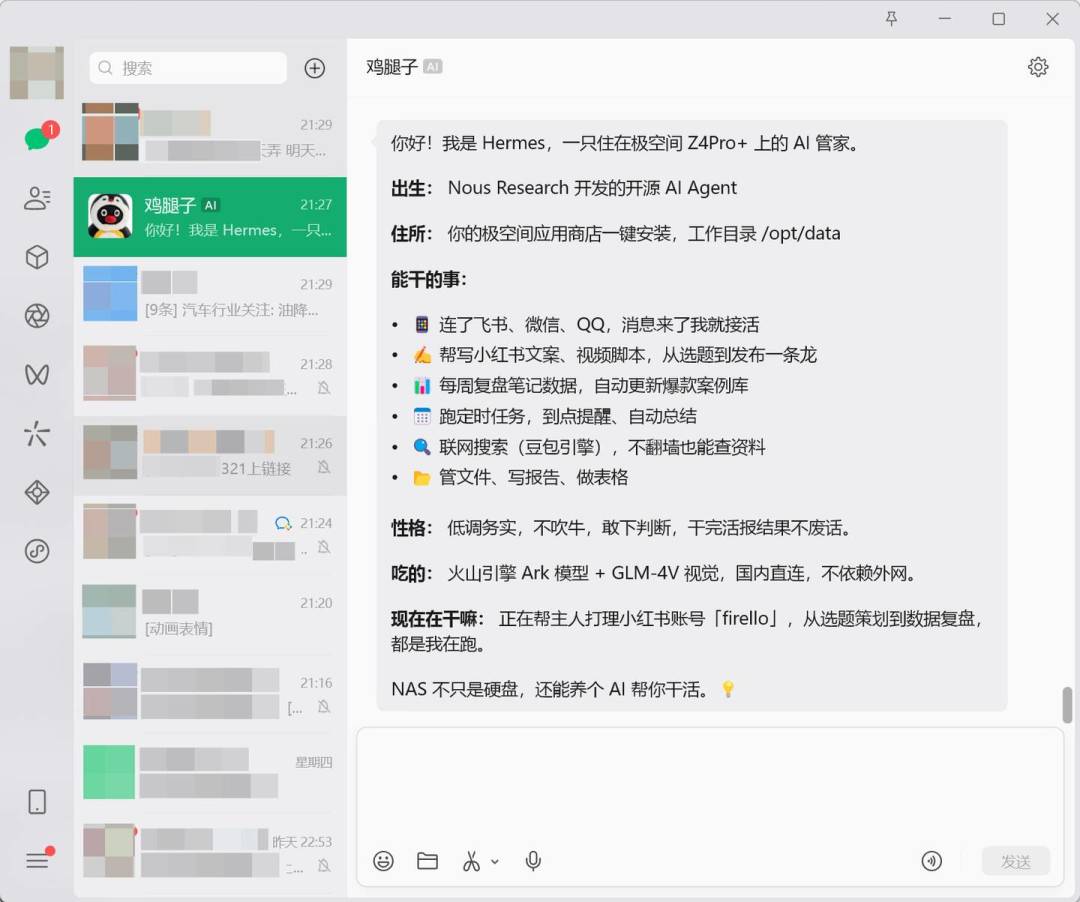Click the 鸡腿子 penguin avatar
This screenshot has height=902, width=1080.
point(110,216)
